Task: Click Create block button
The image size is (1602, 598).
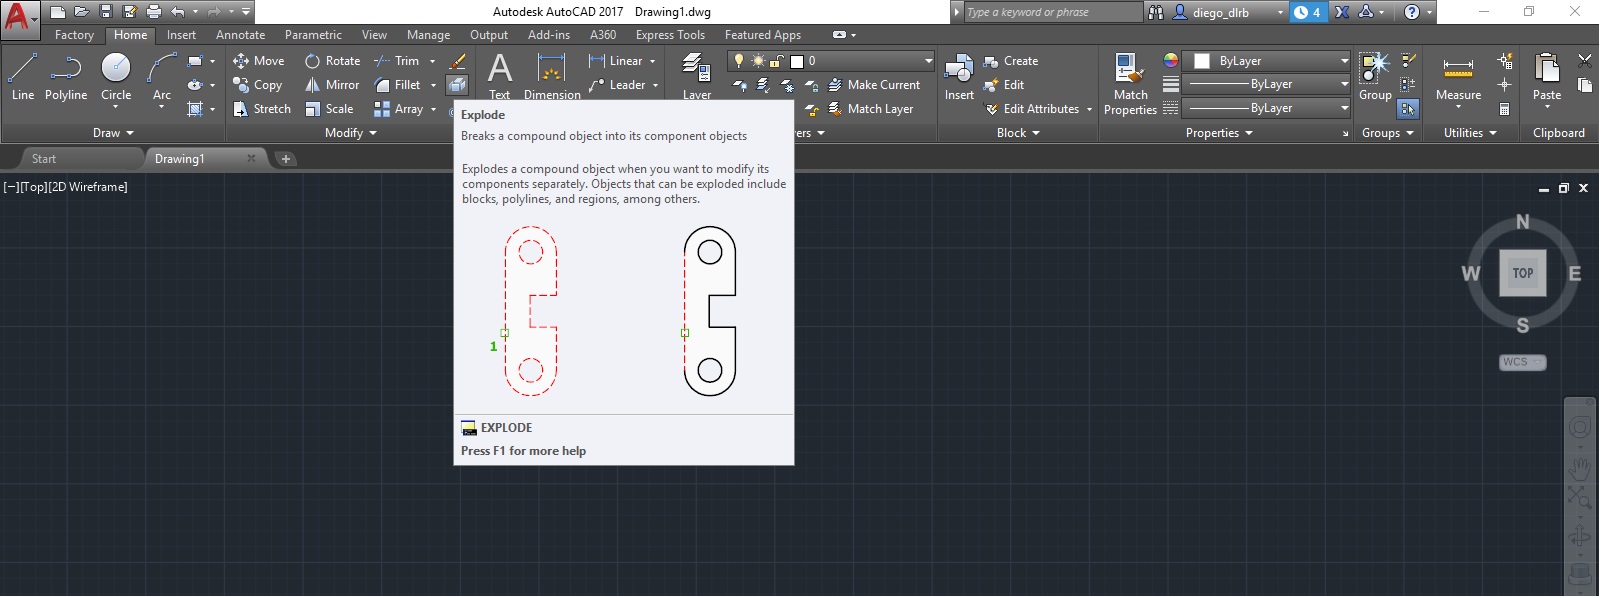Action: coord(1011,61)
